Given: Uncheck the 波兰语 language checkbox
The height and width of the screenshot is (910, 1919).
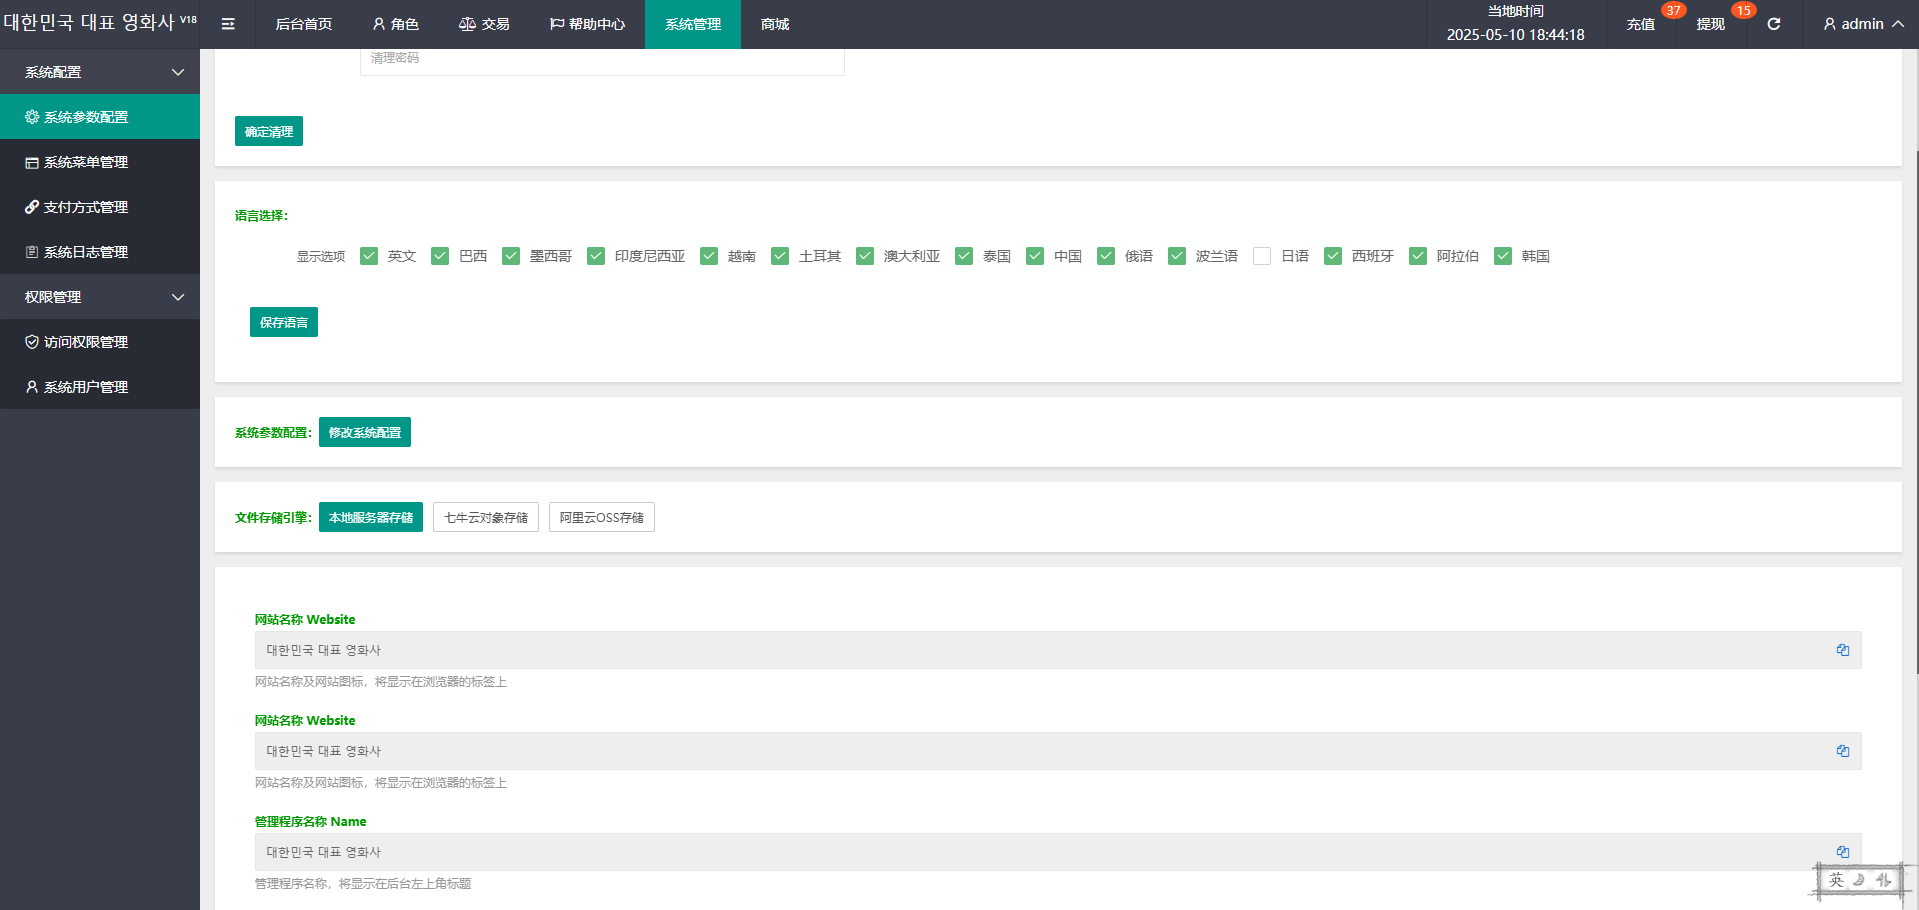Looking at the screenshot, I should pos(1177,256).
